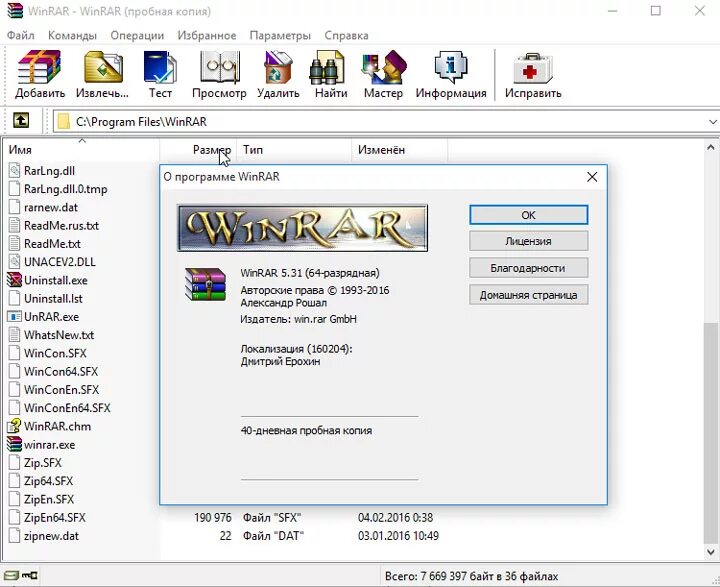This screenshot has height=587, width=720.
Task: Open the Команды menu
Action: point(72,35)
